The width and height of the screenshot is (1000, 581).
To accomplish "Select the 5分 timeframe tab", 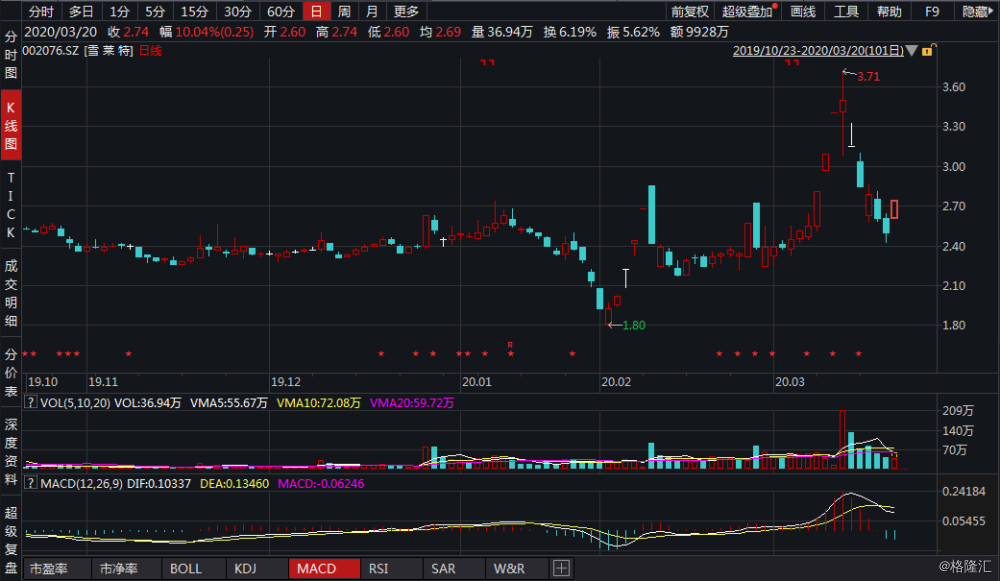I will (x=154, y=12).
